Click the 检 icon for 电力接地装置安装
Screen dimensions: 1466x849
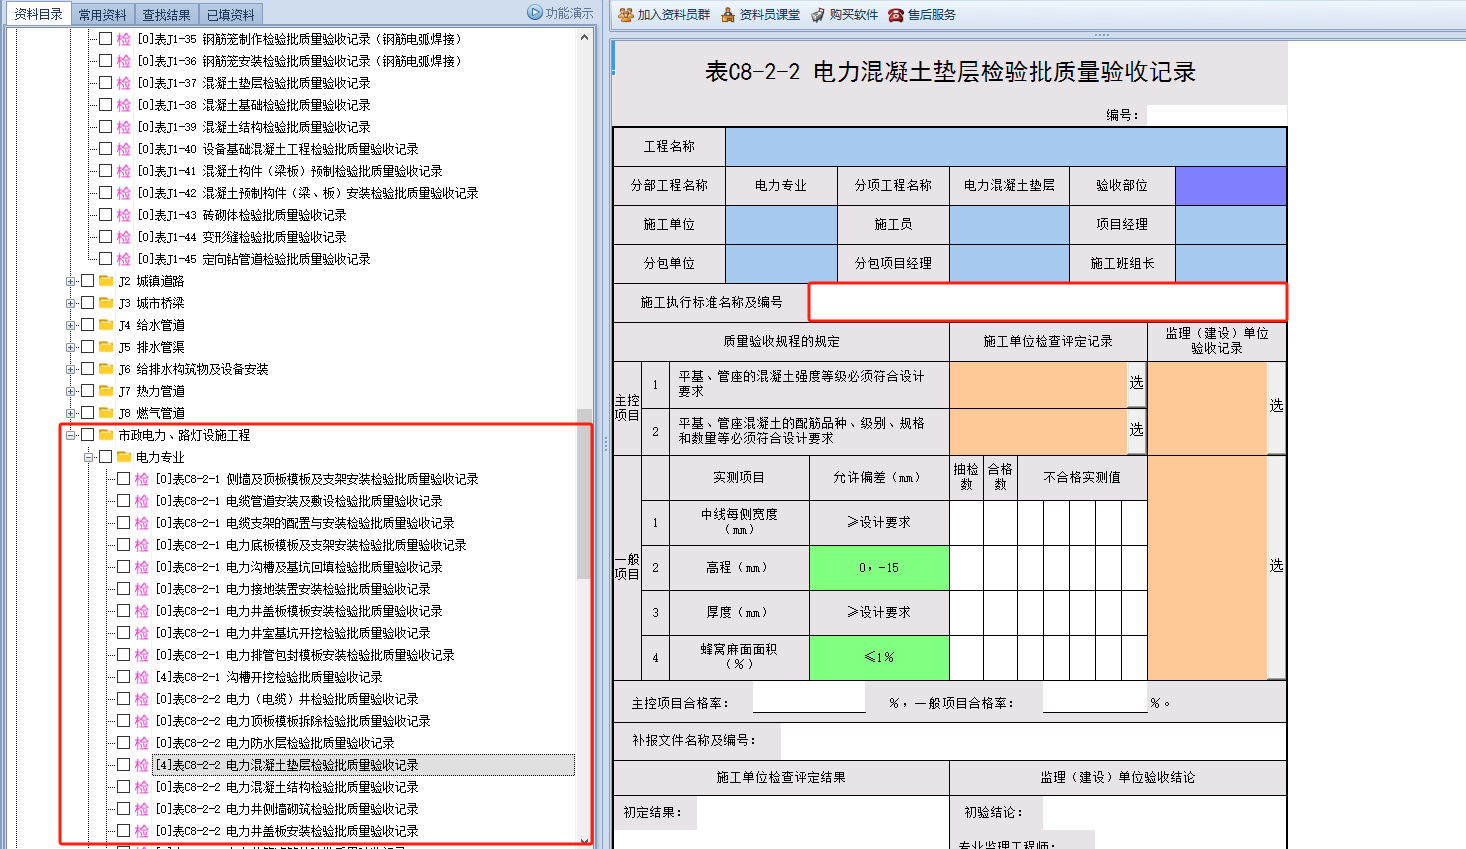pyautogui.click(x=142, y=589)
